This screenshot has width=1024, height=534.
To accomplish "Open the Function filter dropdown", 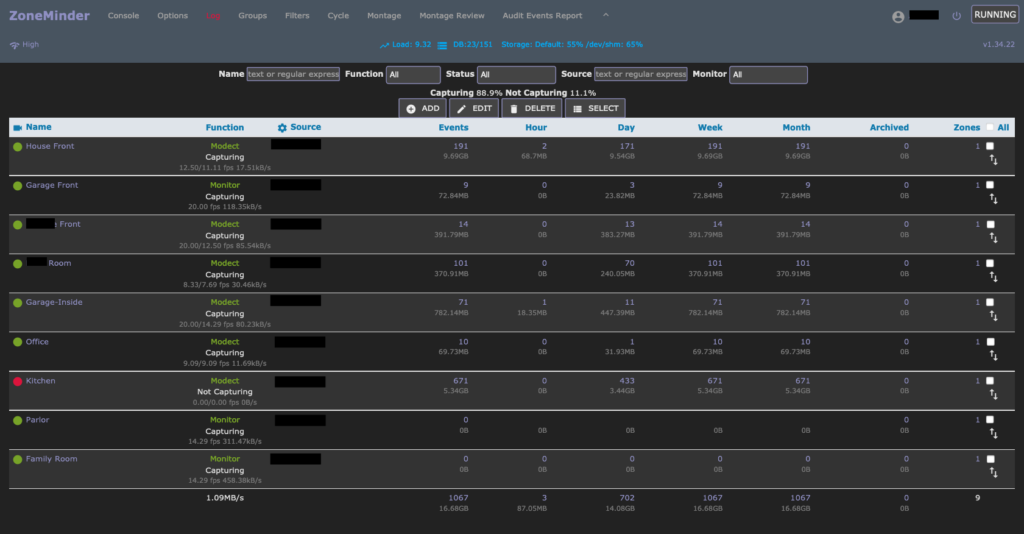I will [x=413, y=75].
